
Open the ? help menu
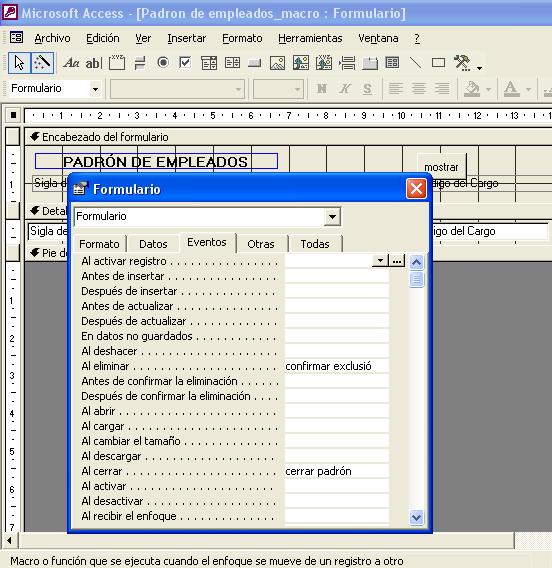pos(417,38)
